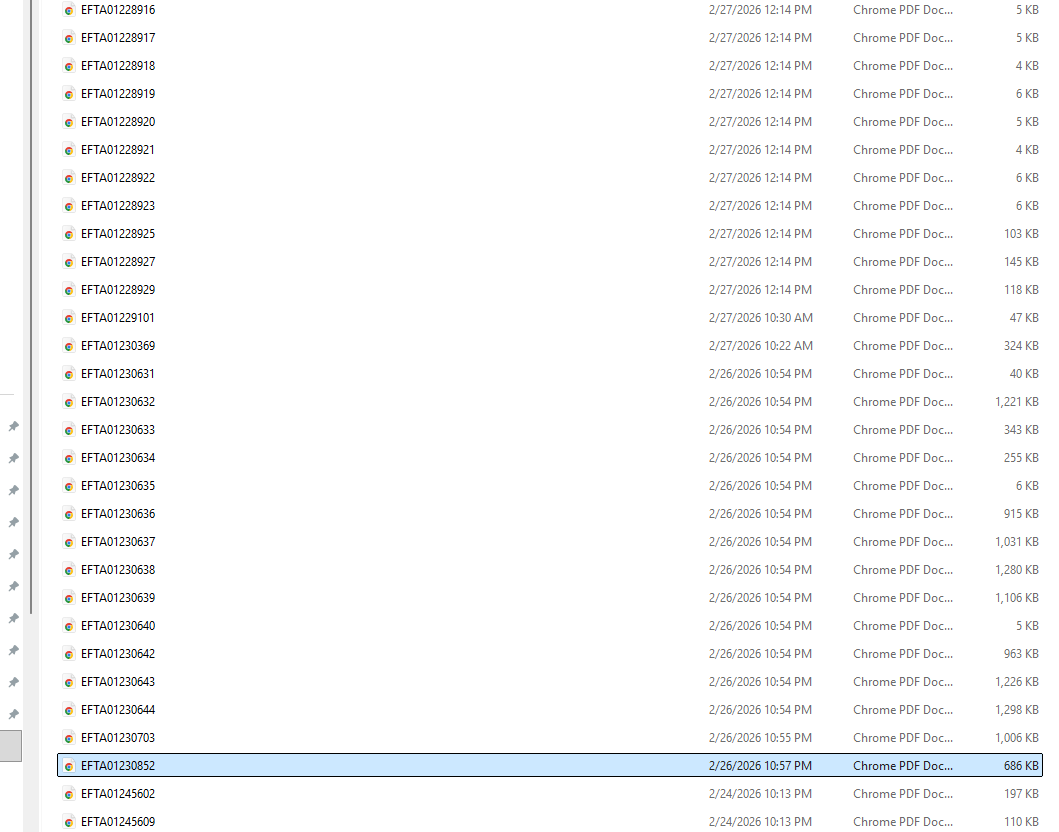Select the Chrome icon for EFTA01230632

[69, 402]
